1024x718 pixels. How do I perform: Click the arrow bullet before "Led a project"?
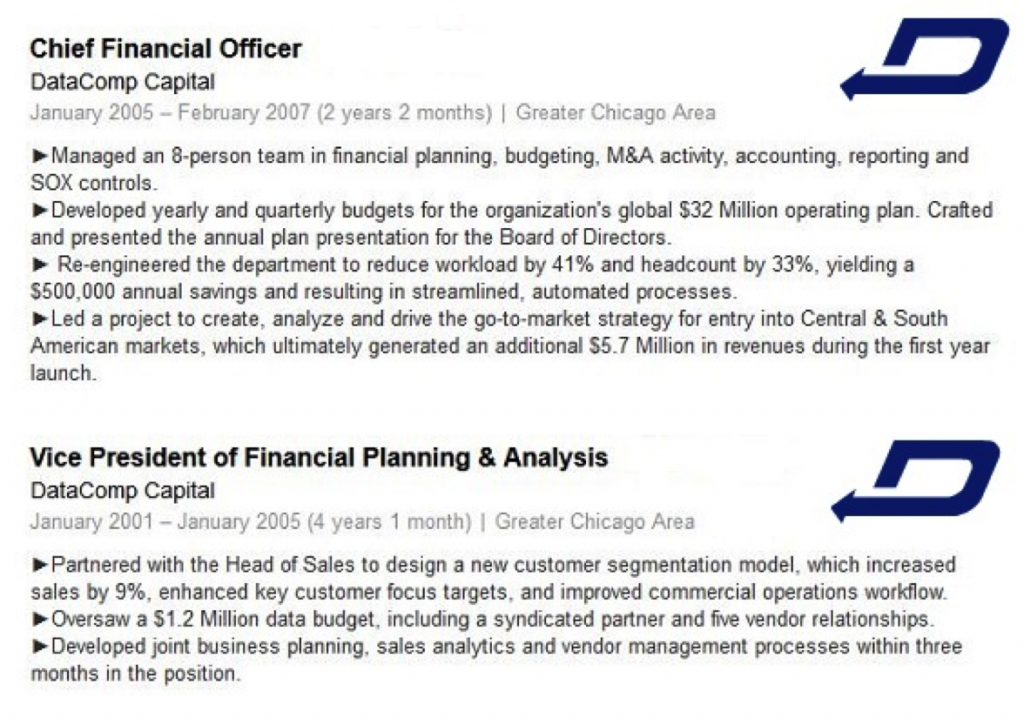40,319
